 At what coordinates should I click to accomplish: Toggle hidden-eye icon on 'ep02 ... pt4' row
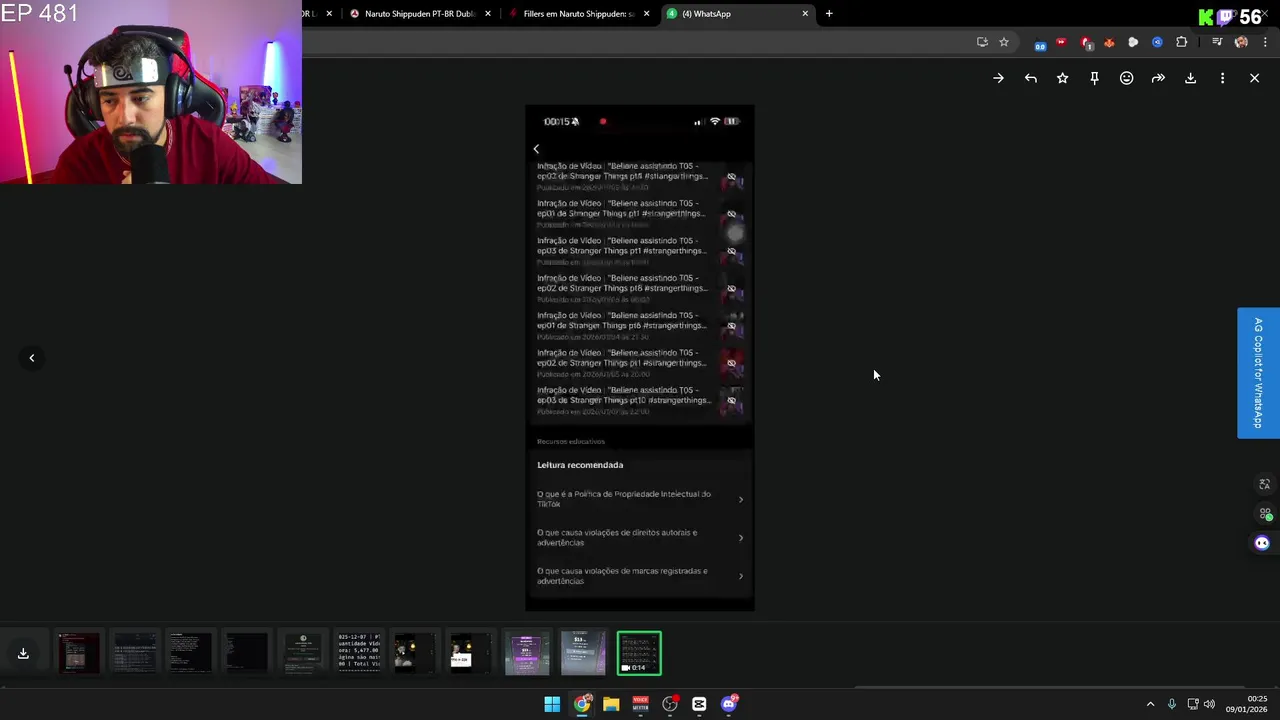tap(731, 177)
